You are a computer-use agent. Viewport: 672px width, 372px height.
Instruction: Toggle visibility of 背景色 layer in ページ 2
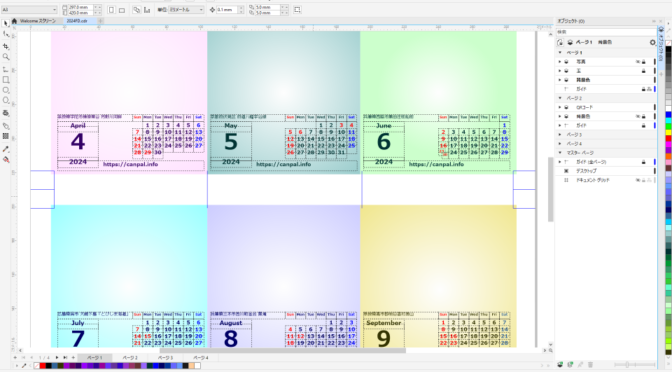pos(638,117)
